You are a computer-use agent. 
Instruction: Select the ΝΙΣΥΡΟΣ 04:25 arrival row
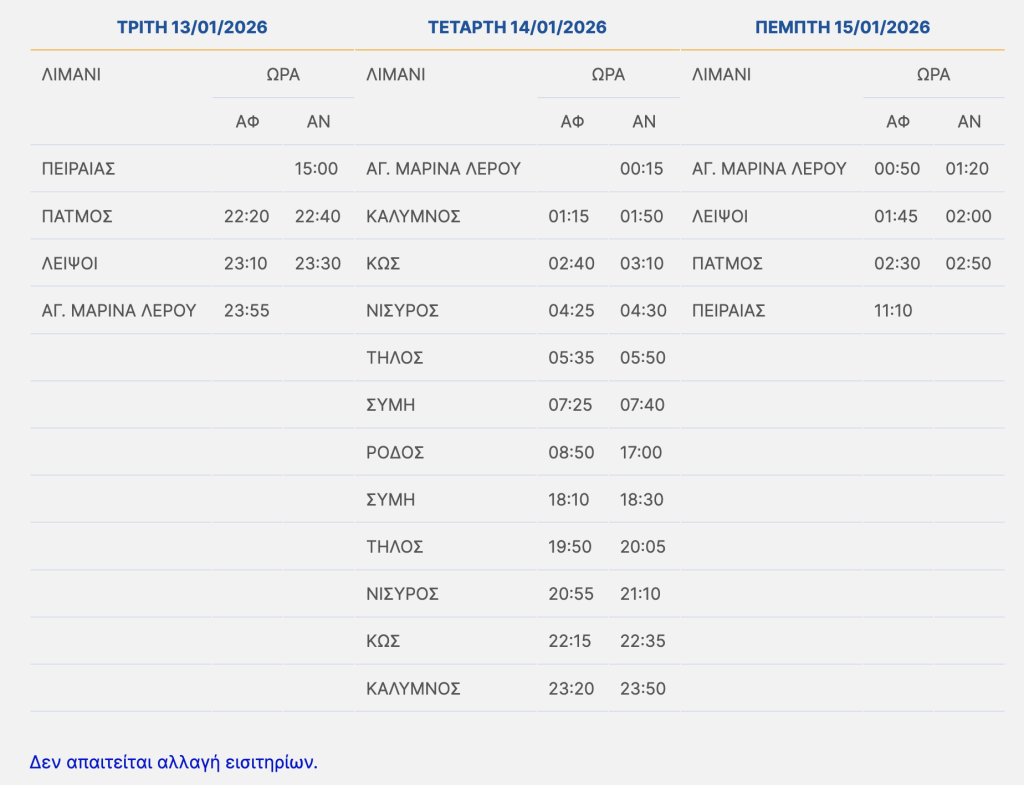[403, 311]
